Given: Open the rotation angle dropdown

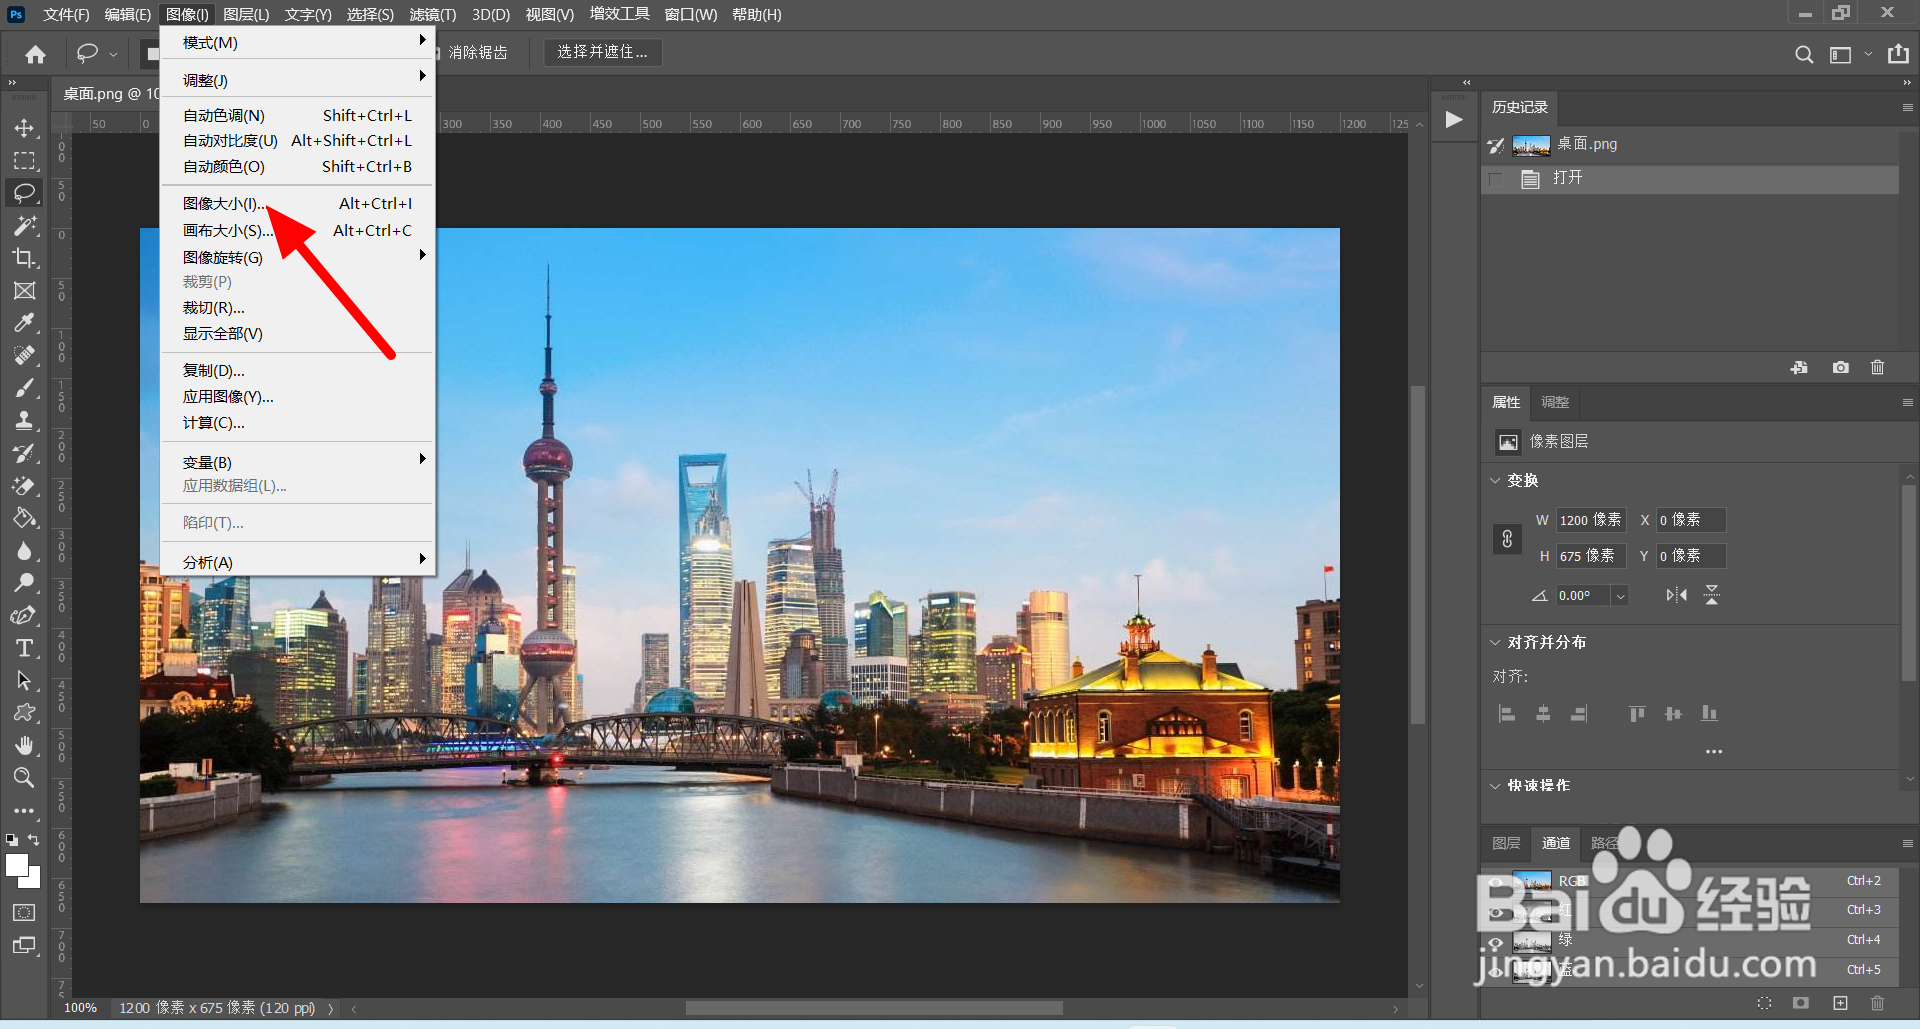Looking at the screenshot, I should (x=1620, y=596).
